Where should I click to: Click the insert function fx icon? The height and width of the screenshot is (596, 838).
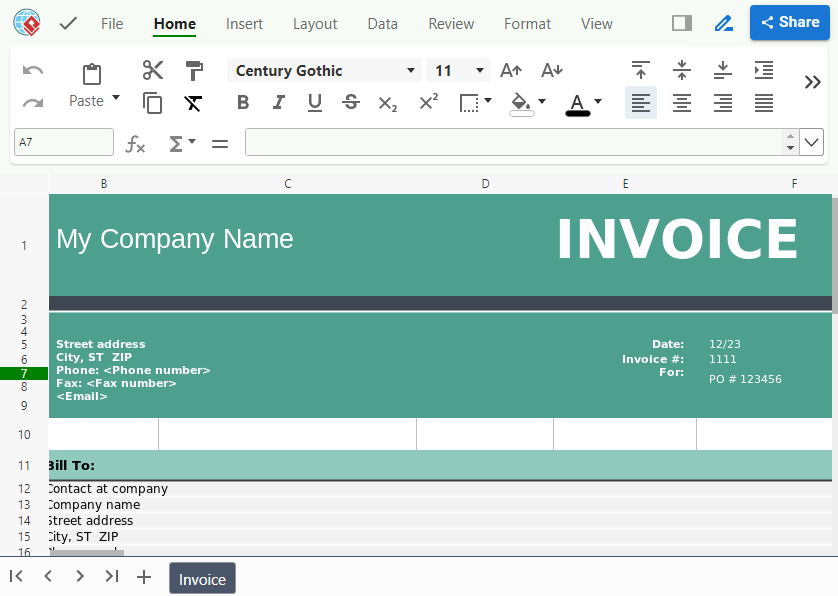(135, 144)
